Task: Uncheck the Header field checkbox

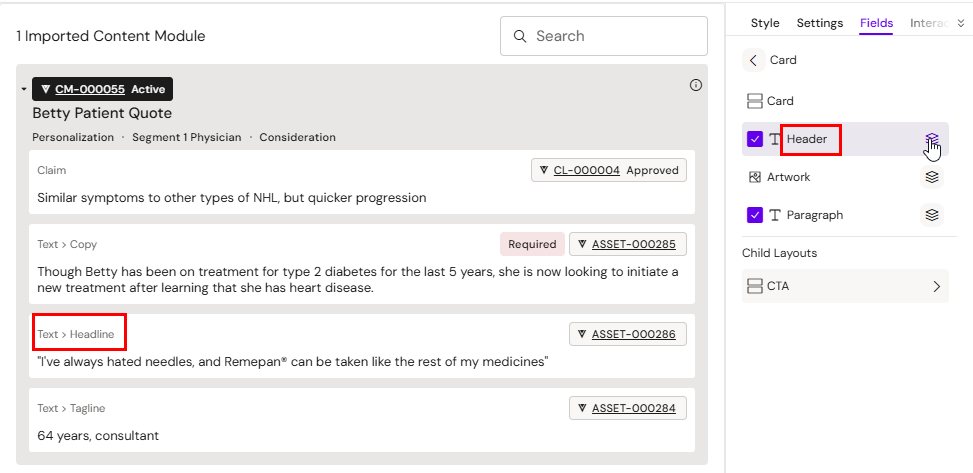Action: 755,140
